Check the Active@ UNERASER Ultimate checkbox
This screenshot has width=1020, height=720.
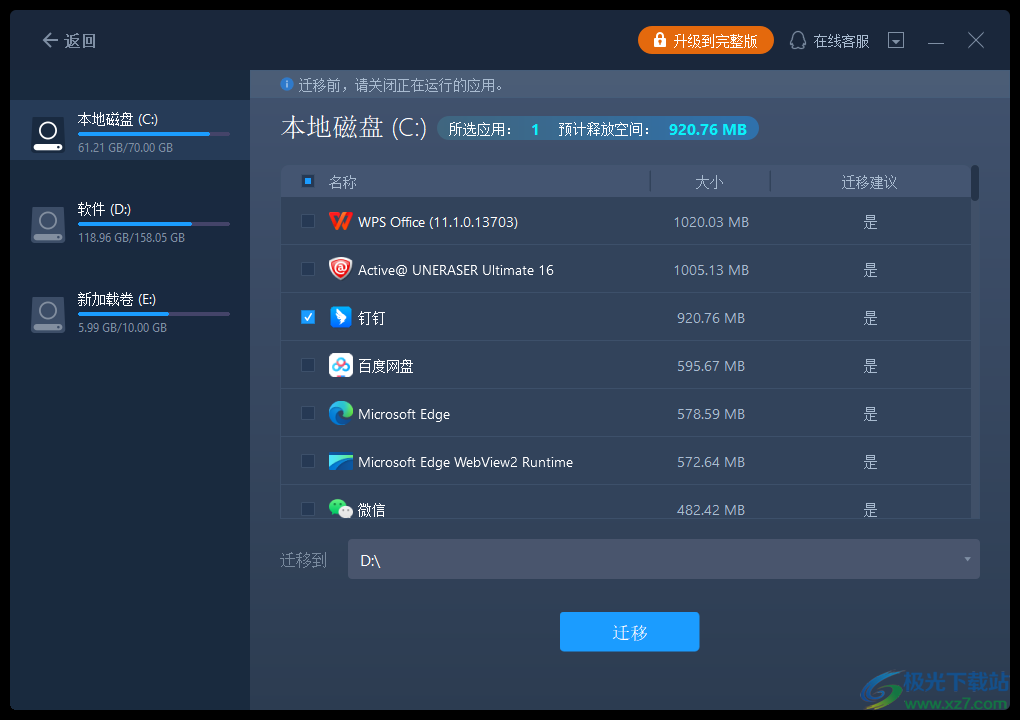point(308,269)
